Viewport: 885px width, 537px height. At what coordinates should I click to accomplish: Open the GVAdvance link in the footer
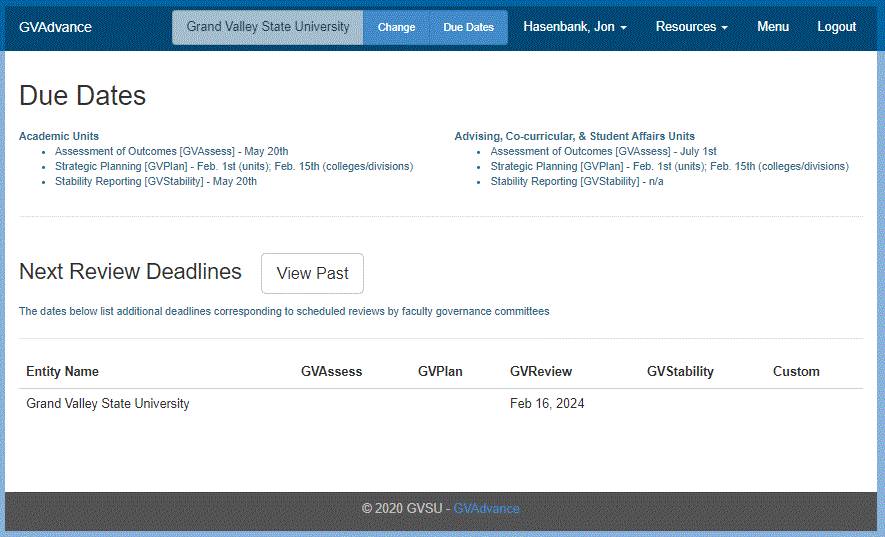point(486,508)
